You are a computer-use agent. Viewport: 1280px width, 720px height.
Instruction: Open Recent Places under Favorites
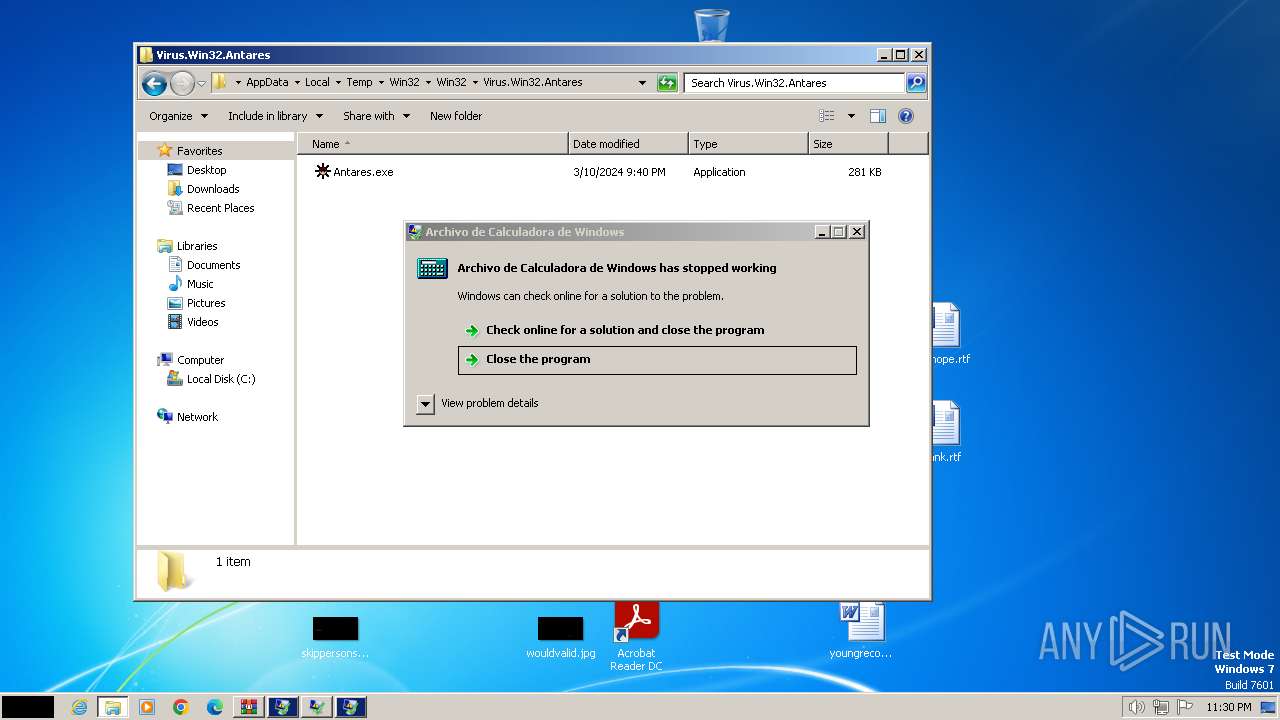pos(220,208)
